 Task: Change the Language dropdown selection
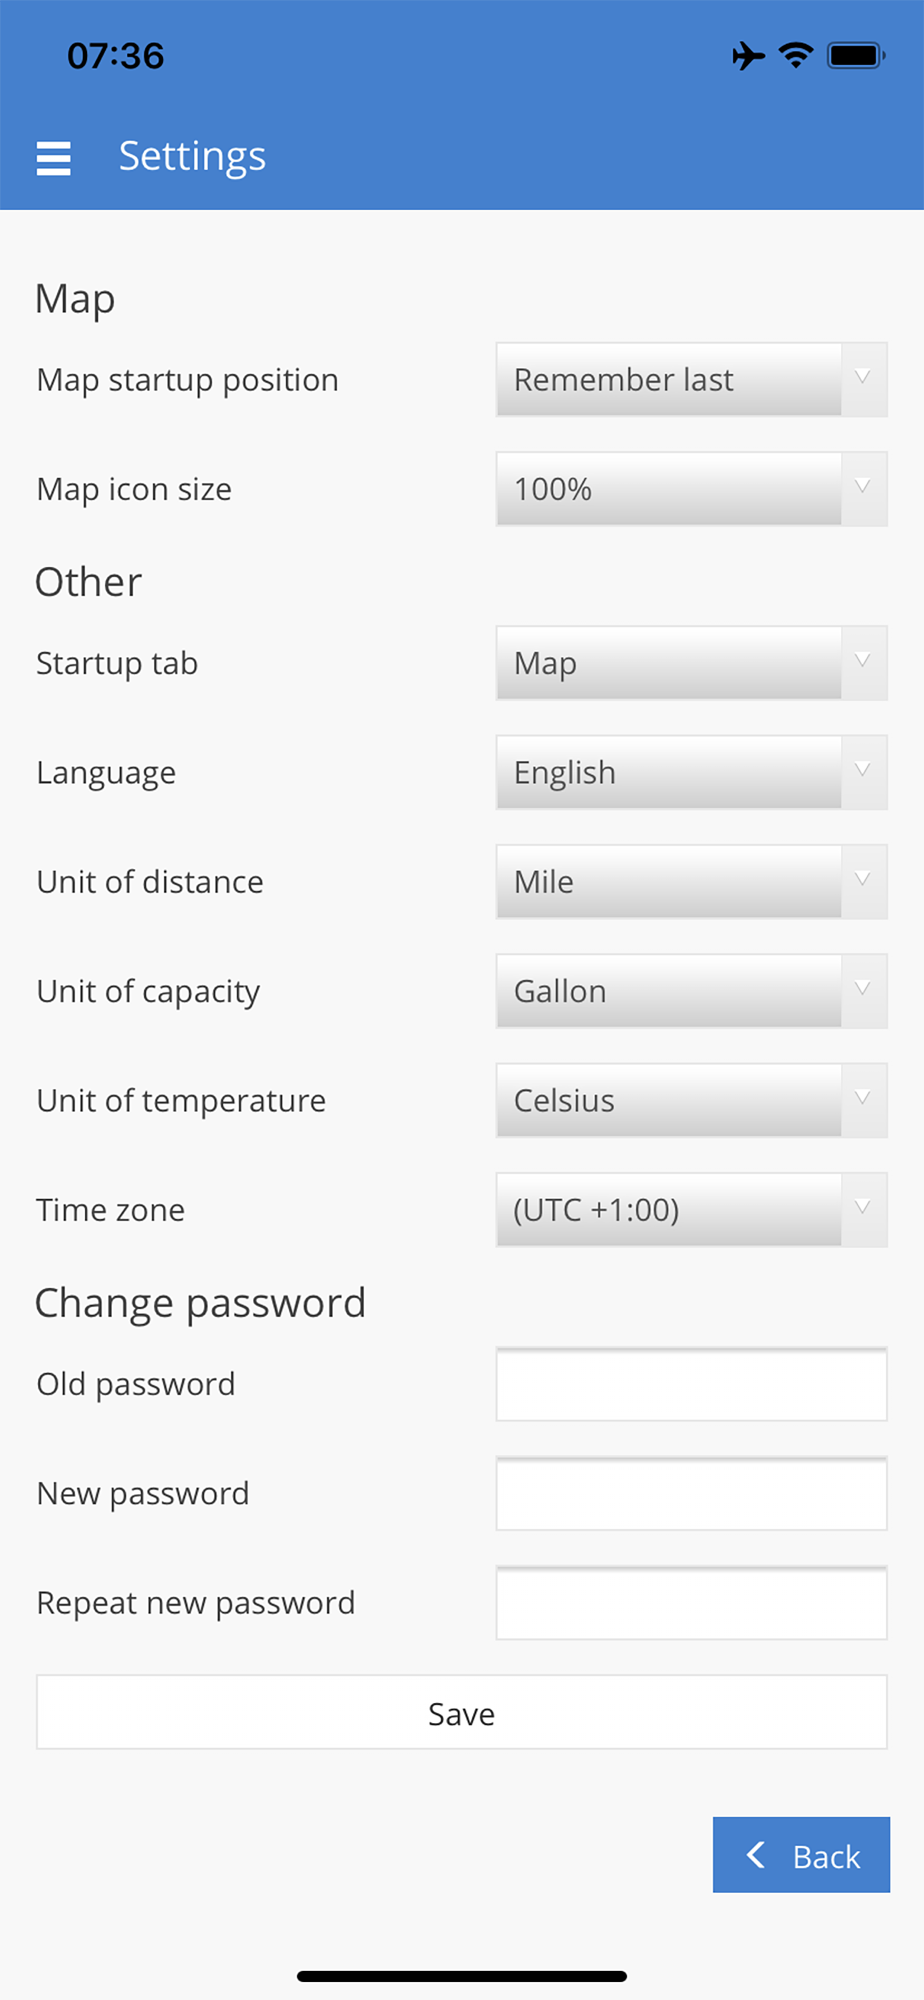pyautogui.click(x=691, y=772)
